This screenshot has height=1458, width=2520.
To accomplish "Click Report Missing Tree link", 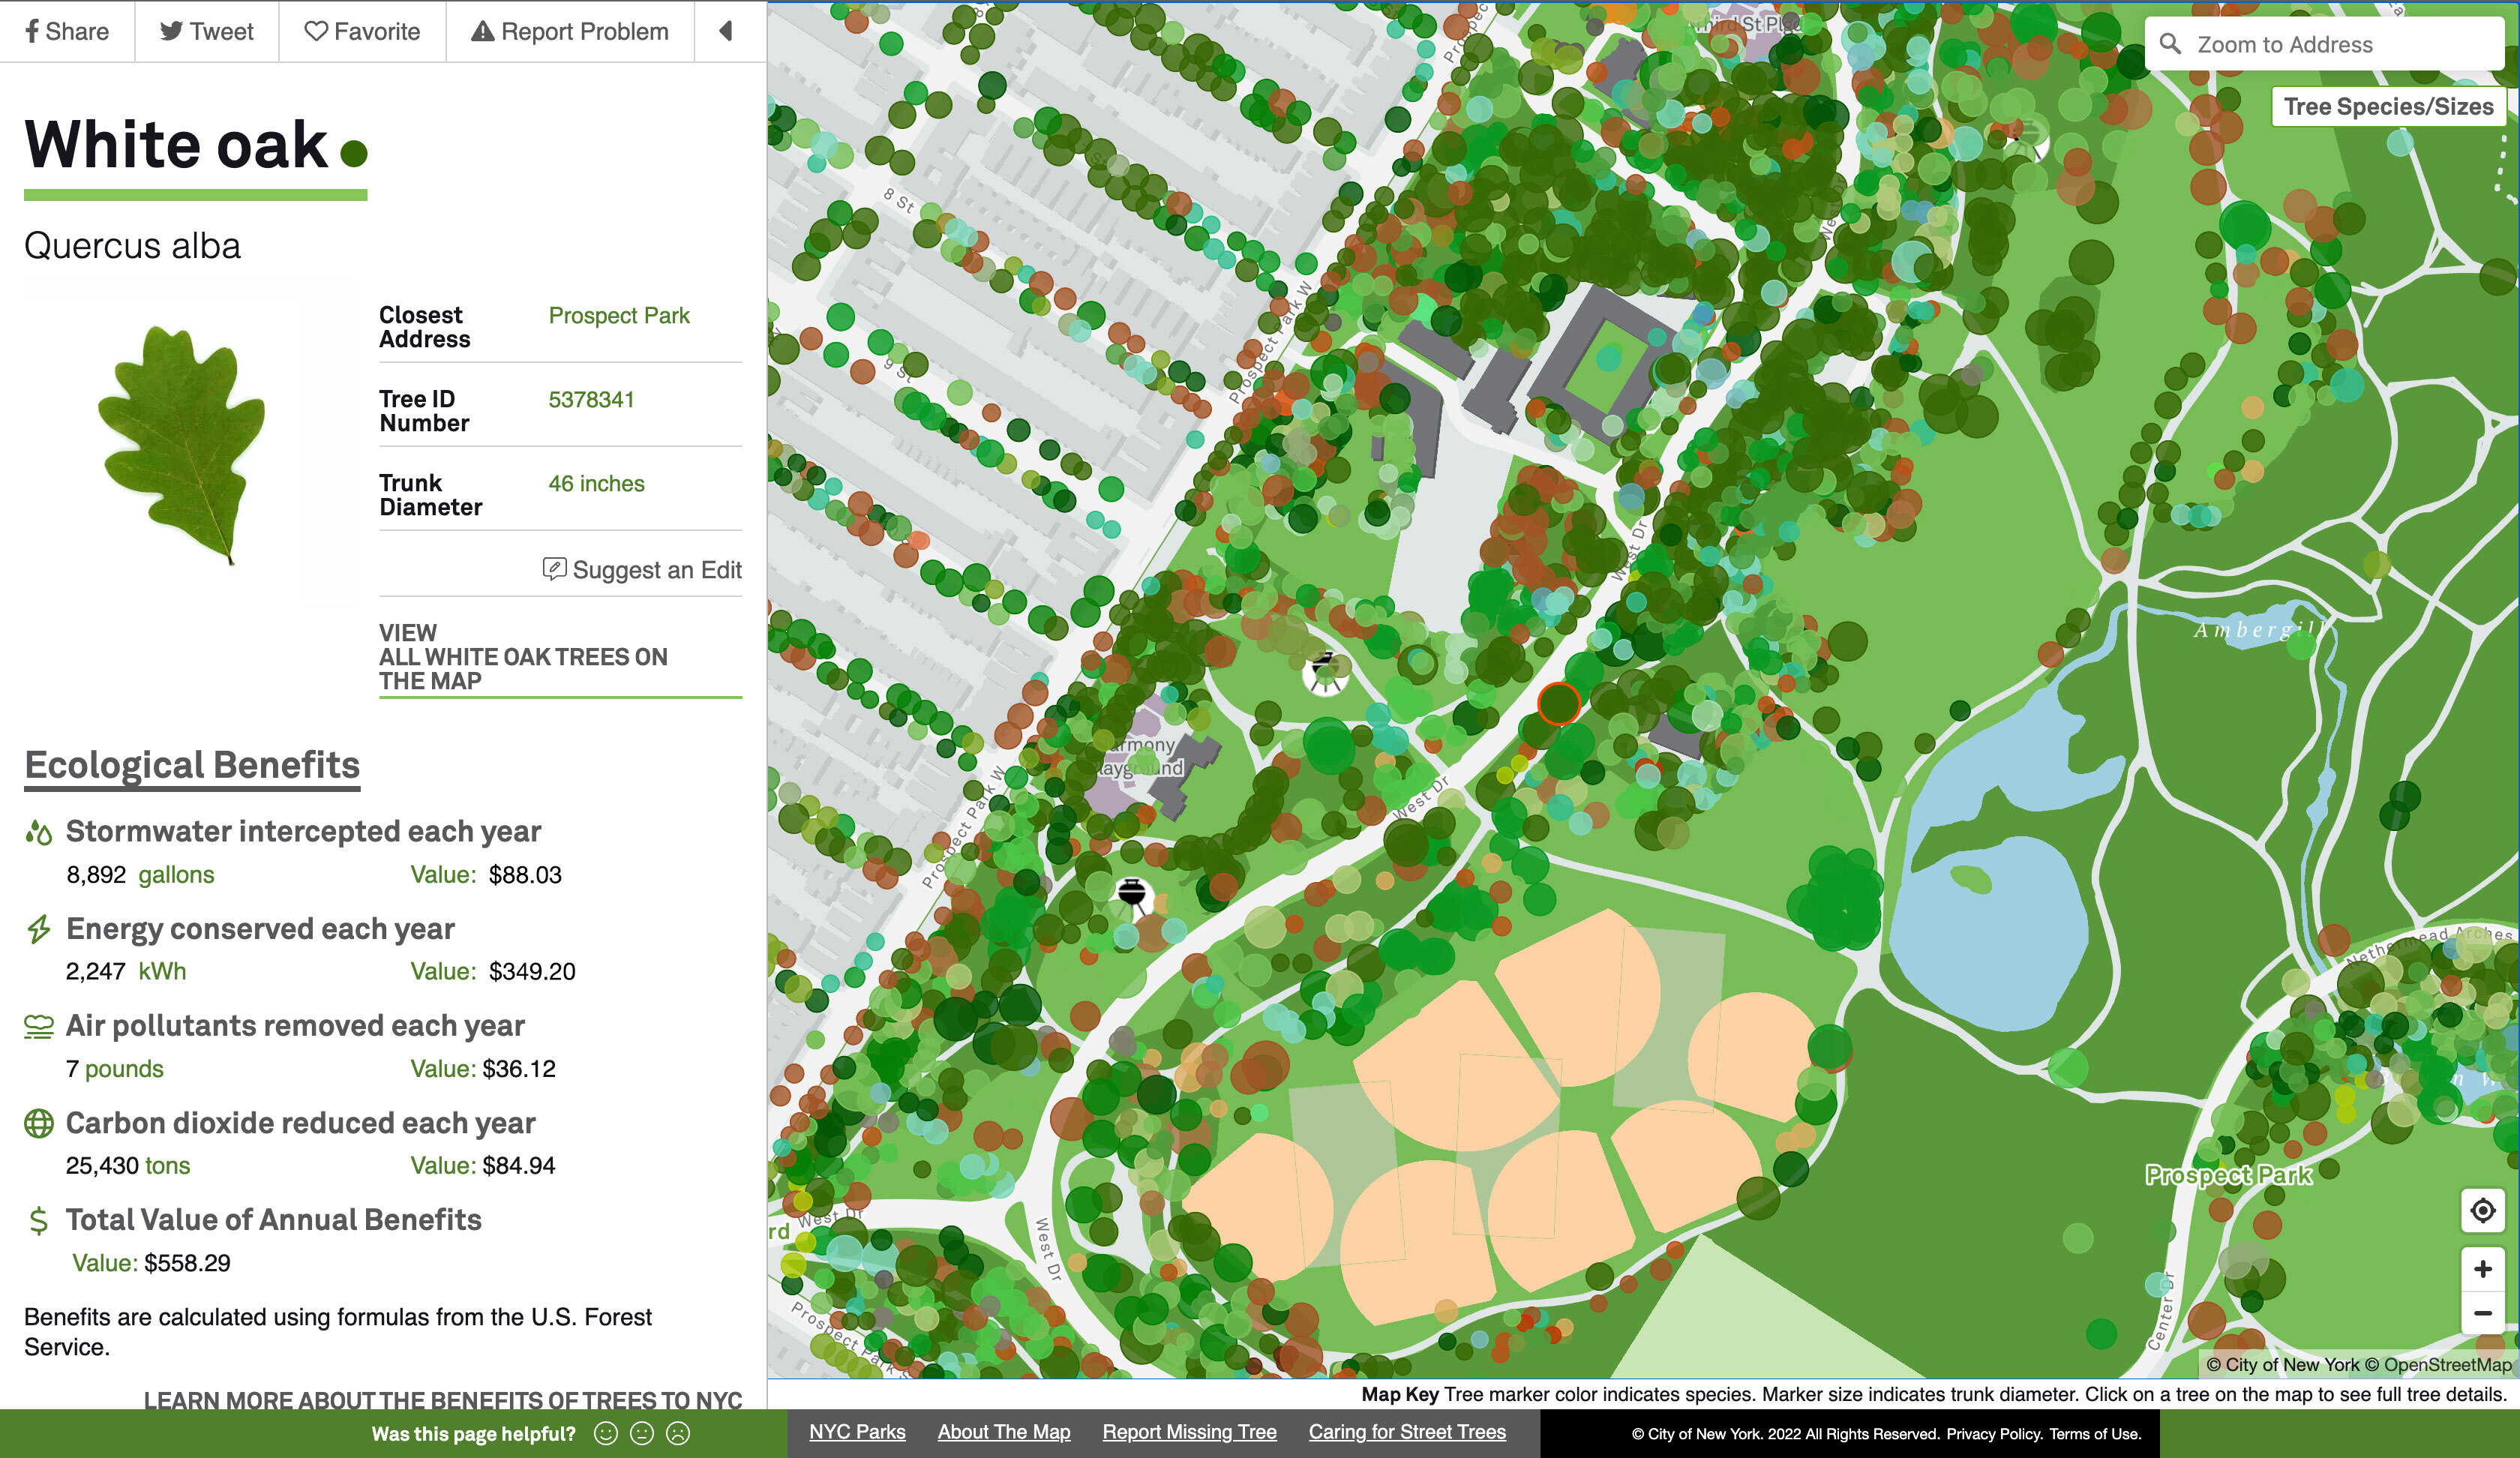I will tap(1189, 1431).
